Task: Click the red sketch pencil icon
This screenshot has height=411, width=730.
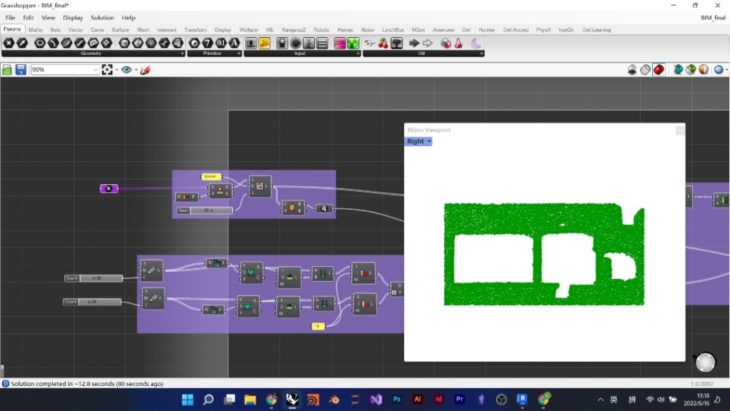Action: pyautogui.click(x=146, y=70)
